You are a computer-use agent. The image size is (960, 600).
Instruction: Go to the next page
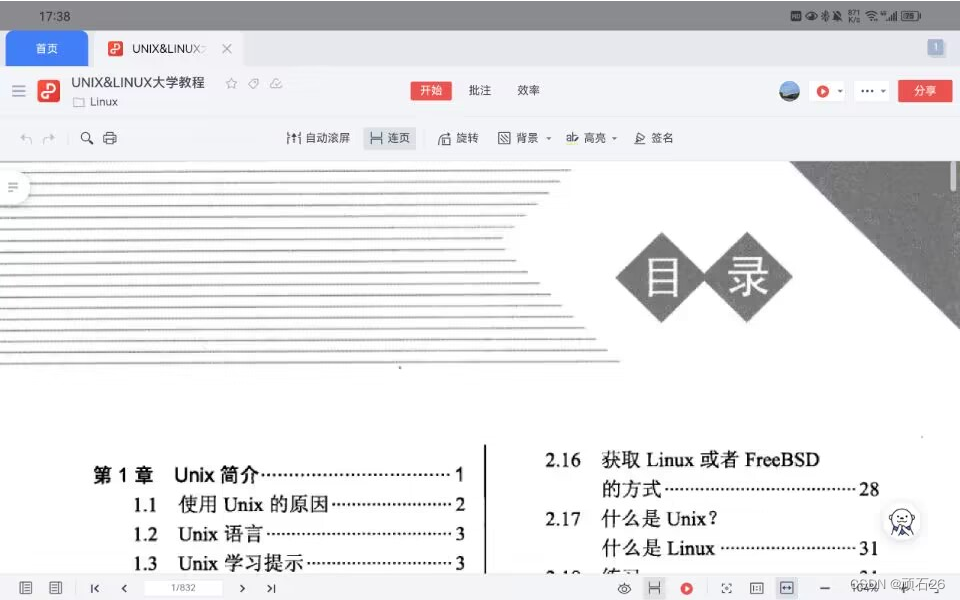(242, 588)
